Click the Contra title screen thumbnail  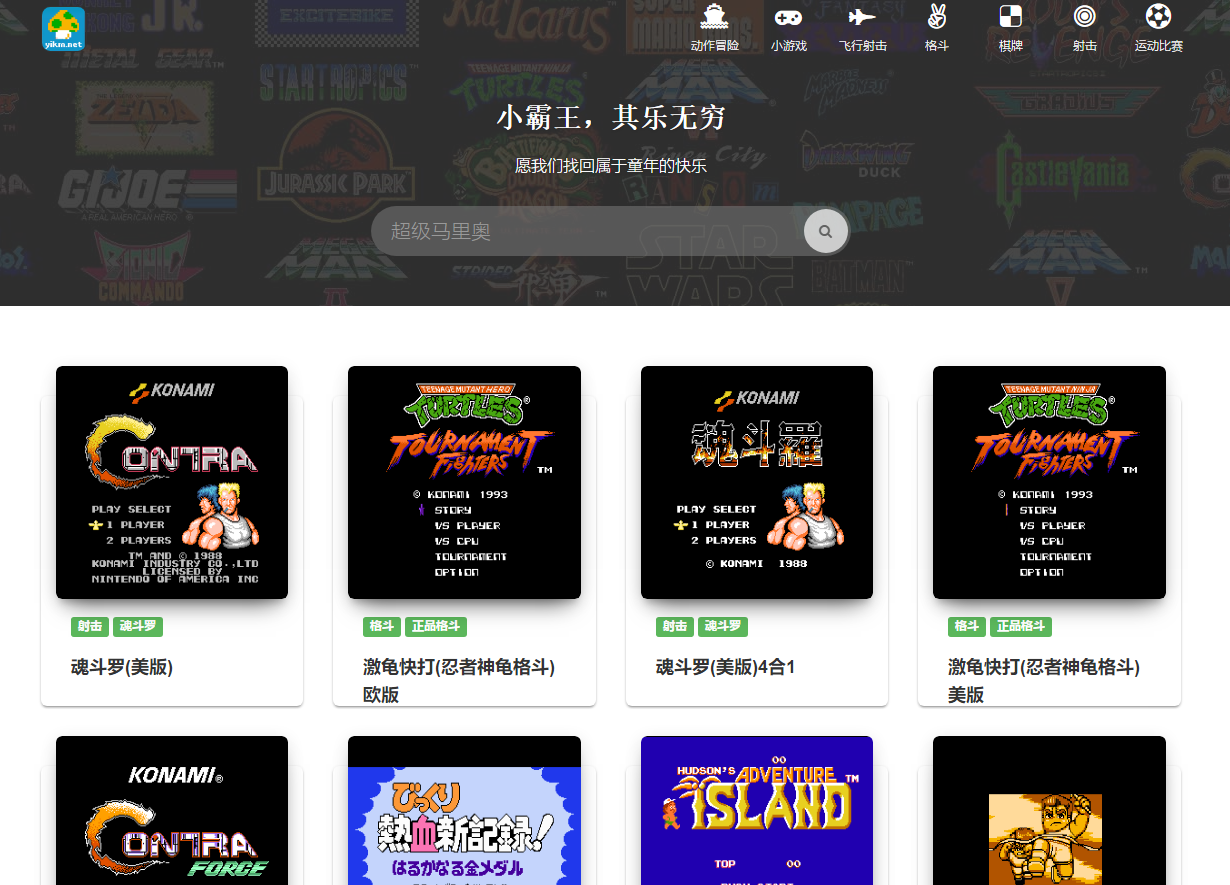click(171, 482)
